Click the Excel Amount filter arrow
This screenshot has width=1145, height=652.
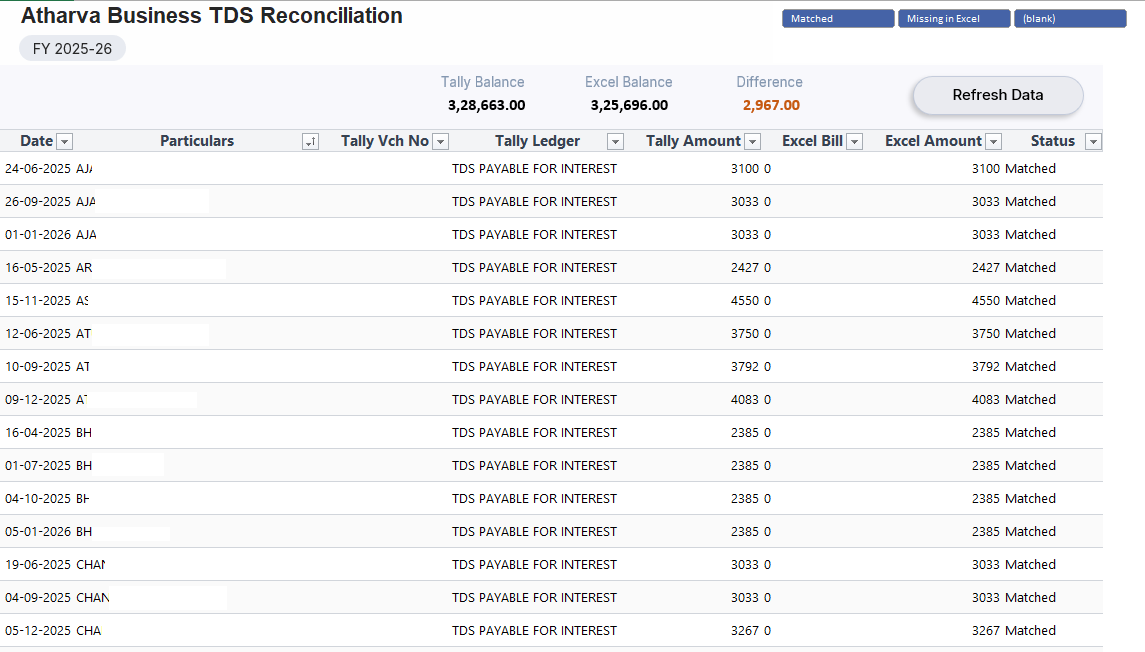993,142
